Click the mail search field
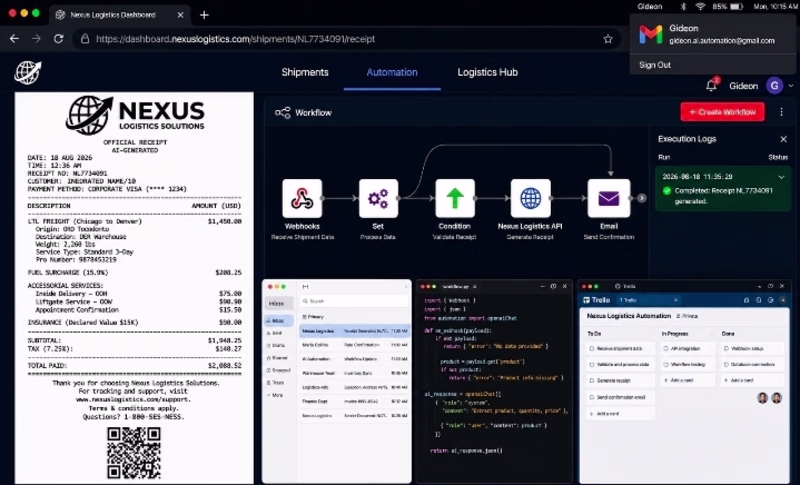The width and height of the screenshot is (800, 485). (354, 301)
